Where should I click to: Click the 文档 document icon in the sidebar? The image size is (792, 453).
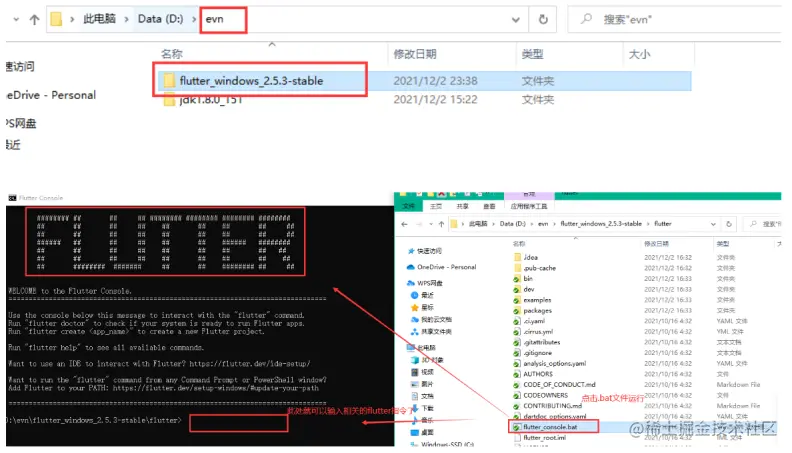pos(415,396)
